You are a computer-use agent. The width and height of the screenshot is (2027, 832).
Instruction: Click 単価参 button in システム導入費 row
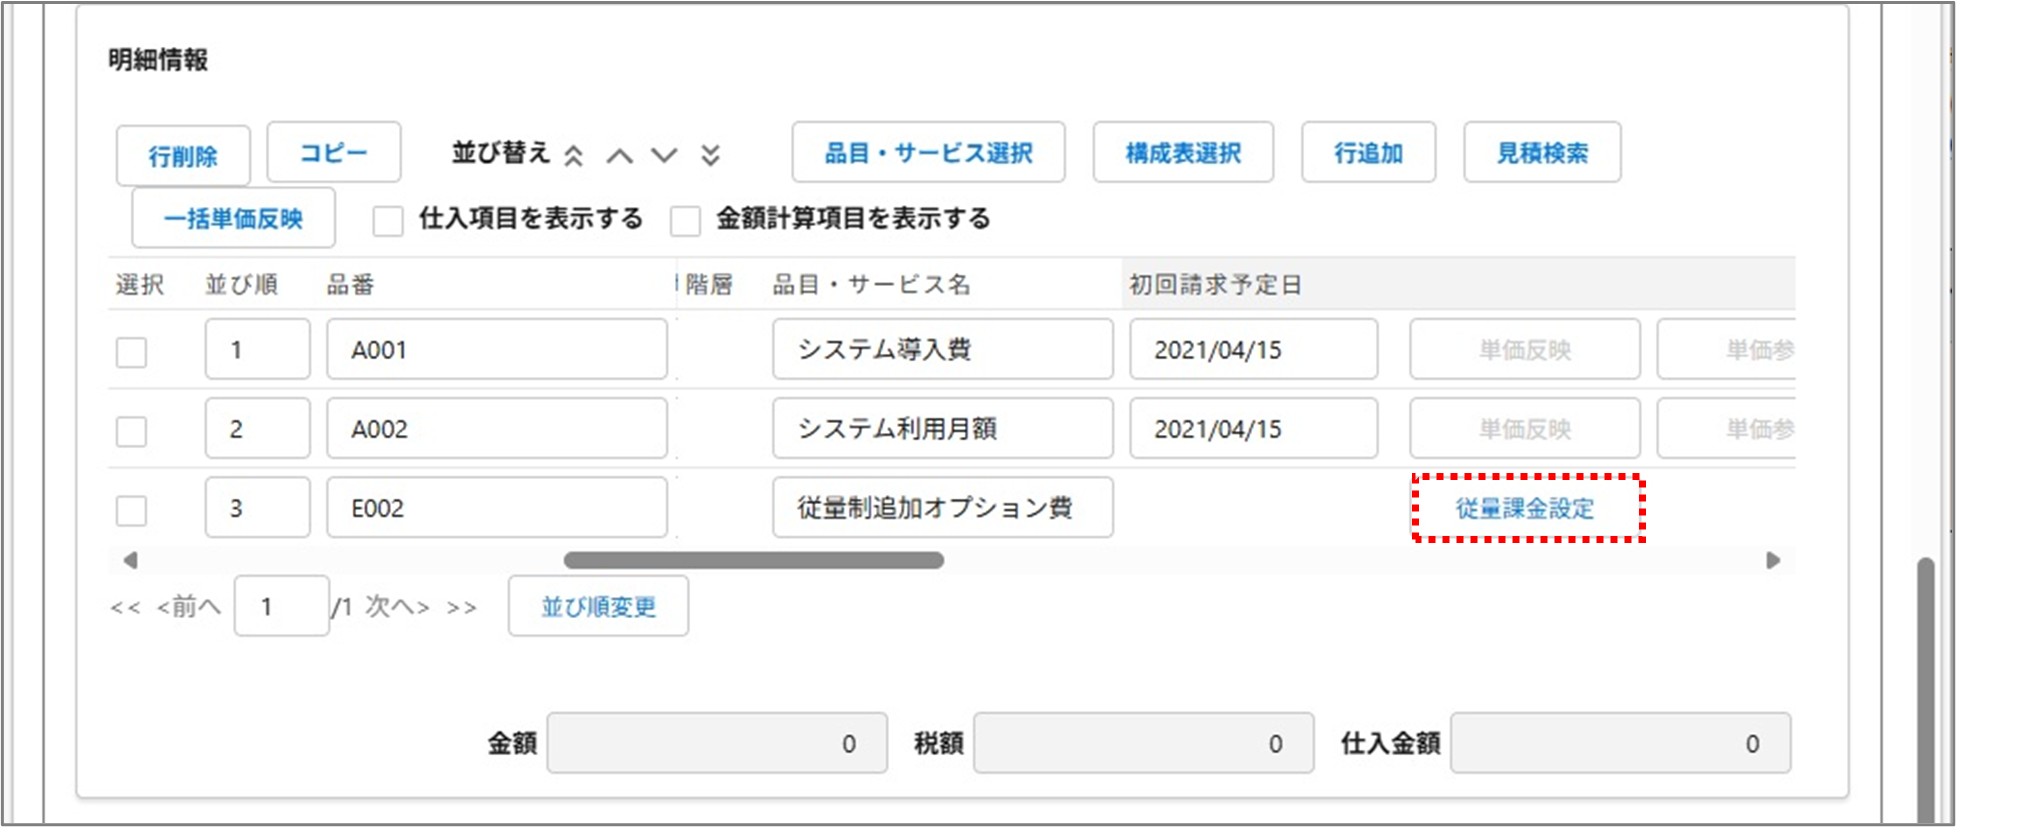pyautogui.click(x=1727, y=349)
